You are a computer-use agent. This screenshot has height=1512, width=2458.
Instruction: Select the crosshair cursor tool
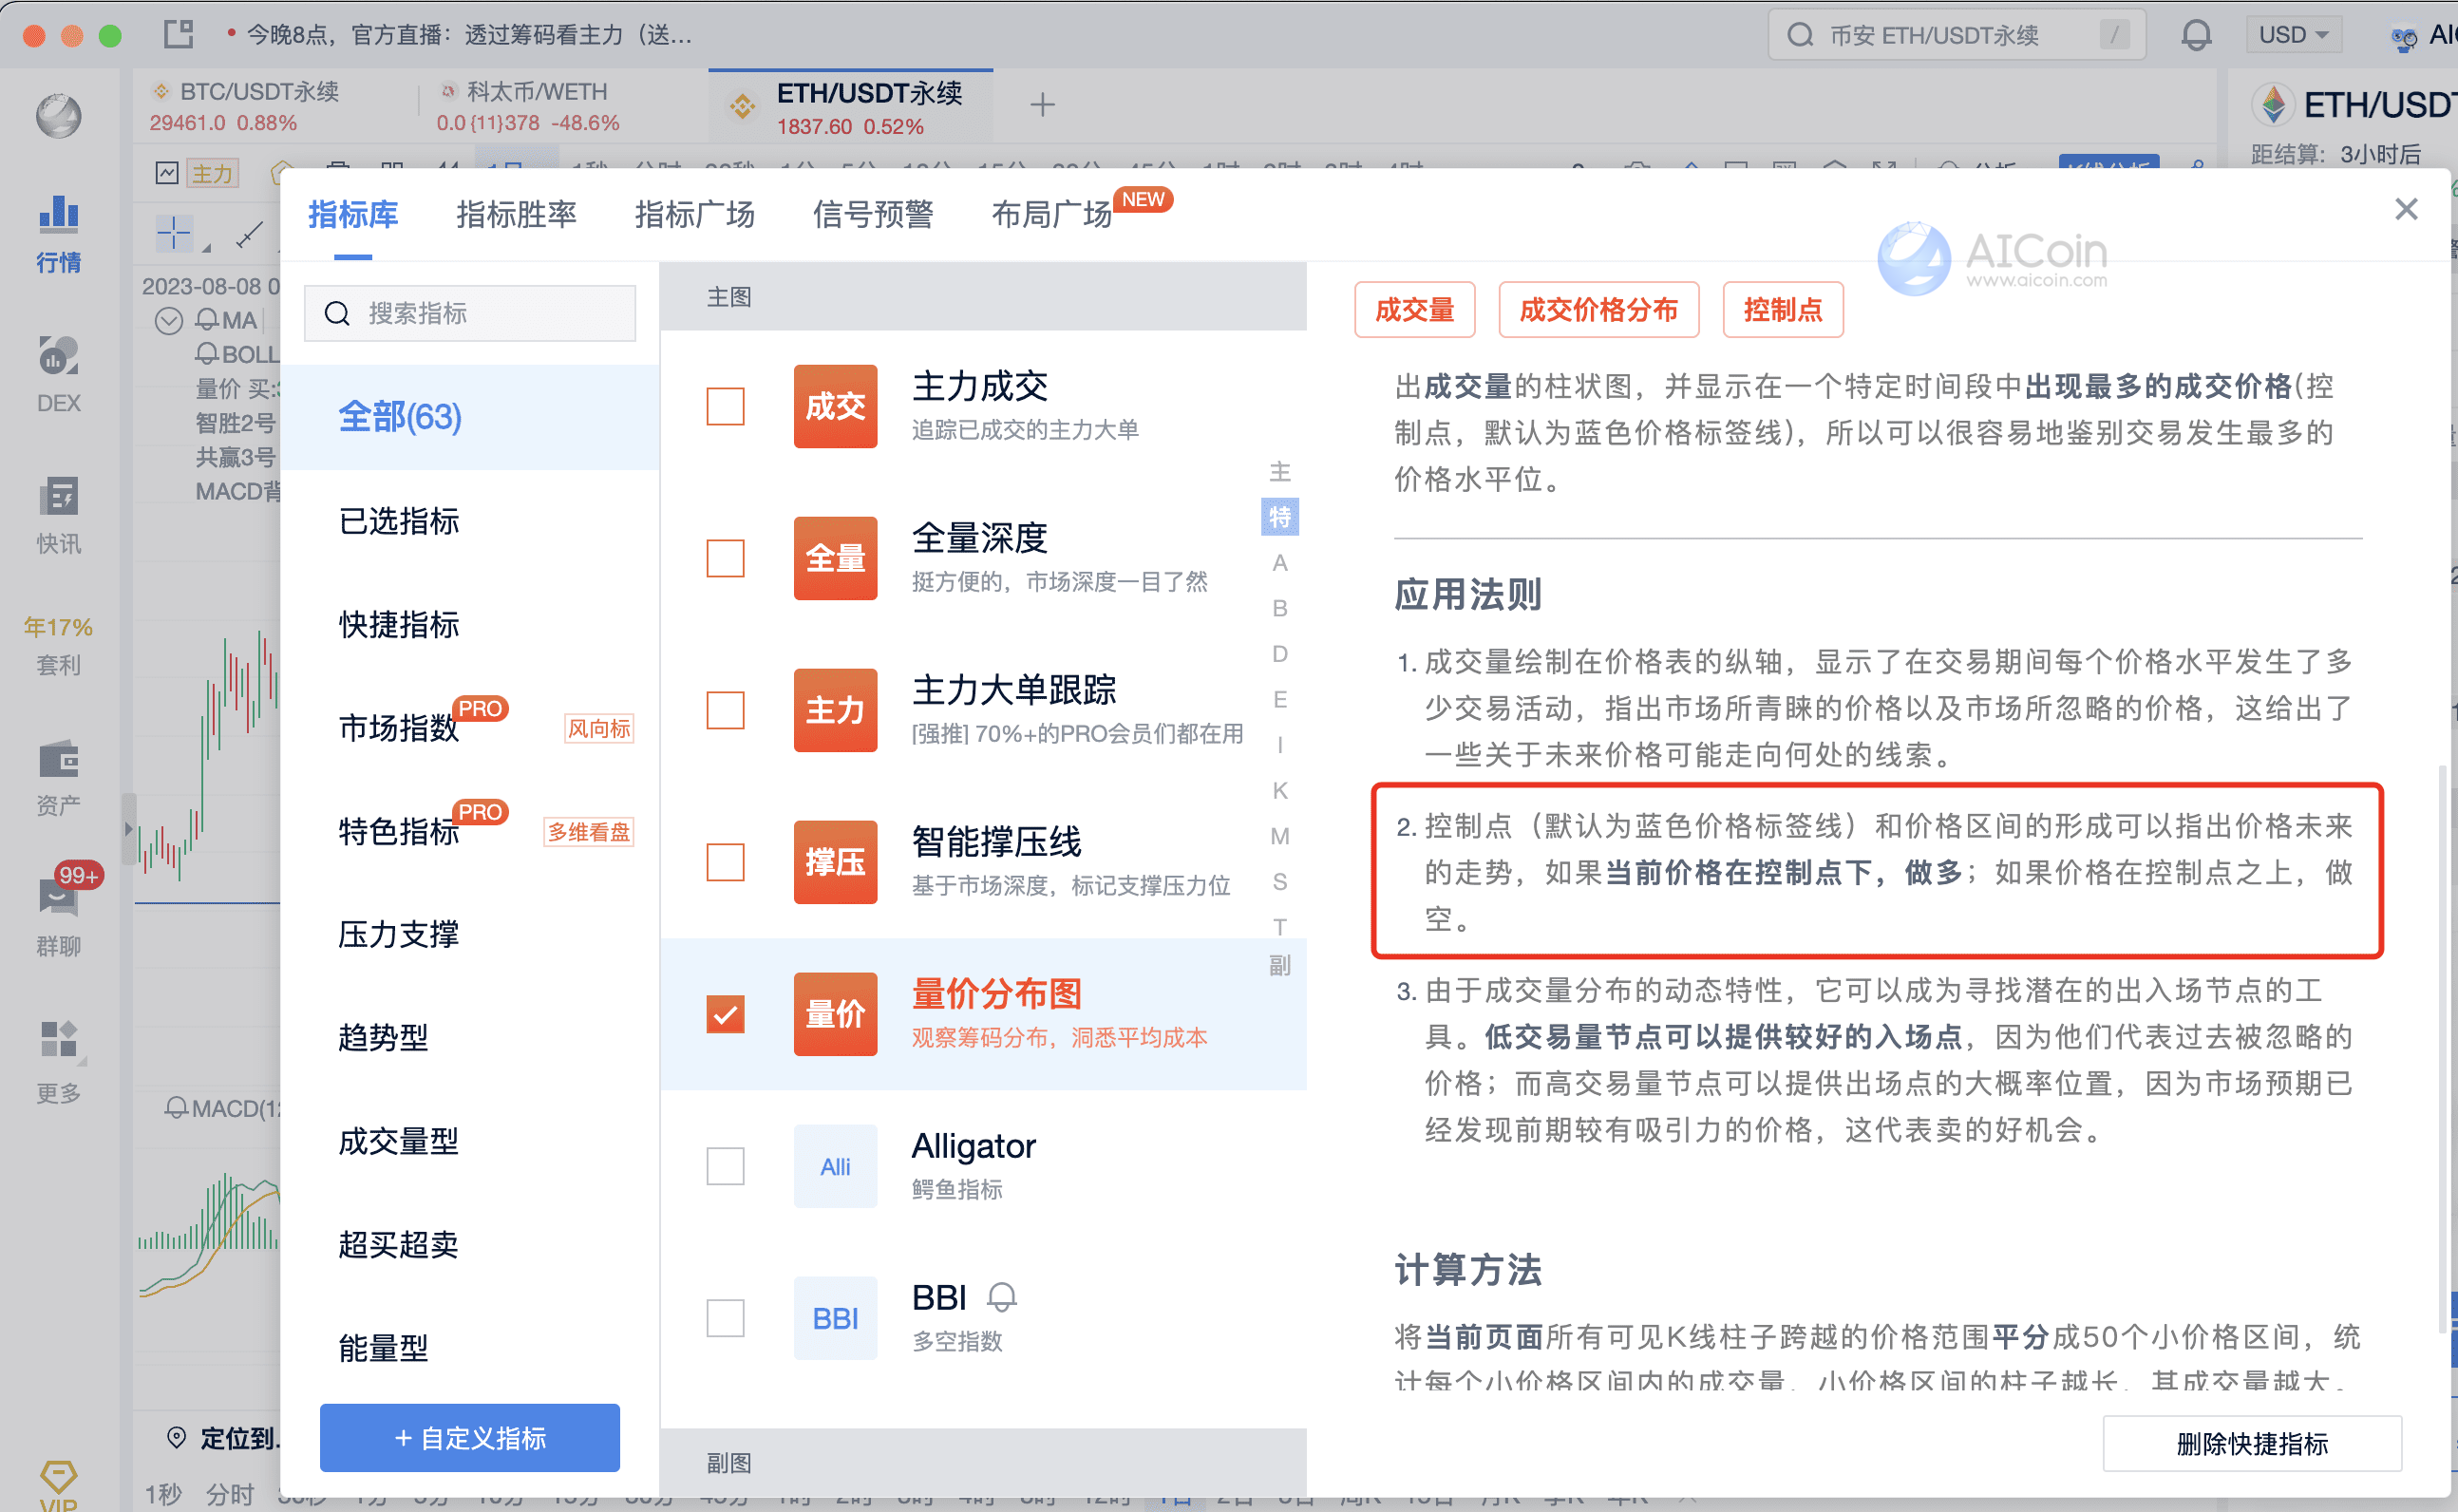click(174, 234)
